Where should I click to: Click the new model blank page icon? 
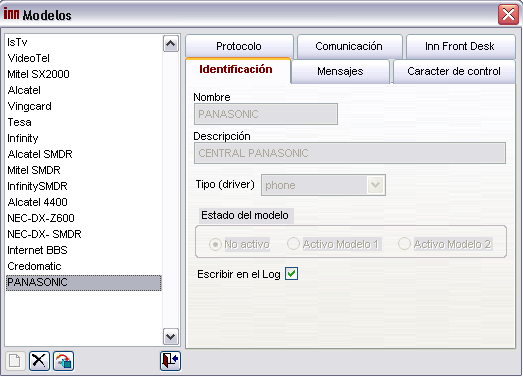click(15, 361)
